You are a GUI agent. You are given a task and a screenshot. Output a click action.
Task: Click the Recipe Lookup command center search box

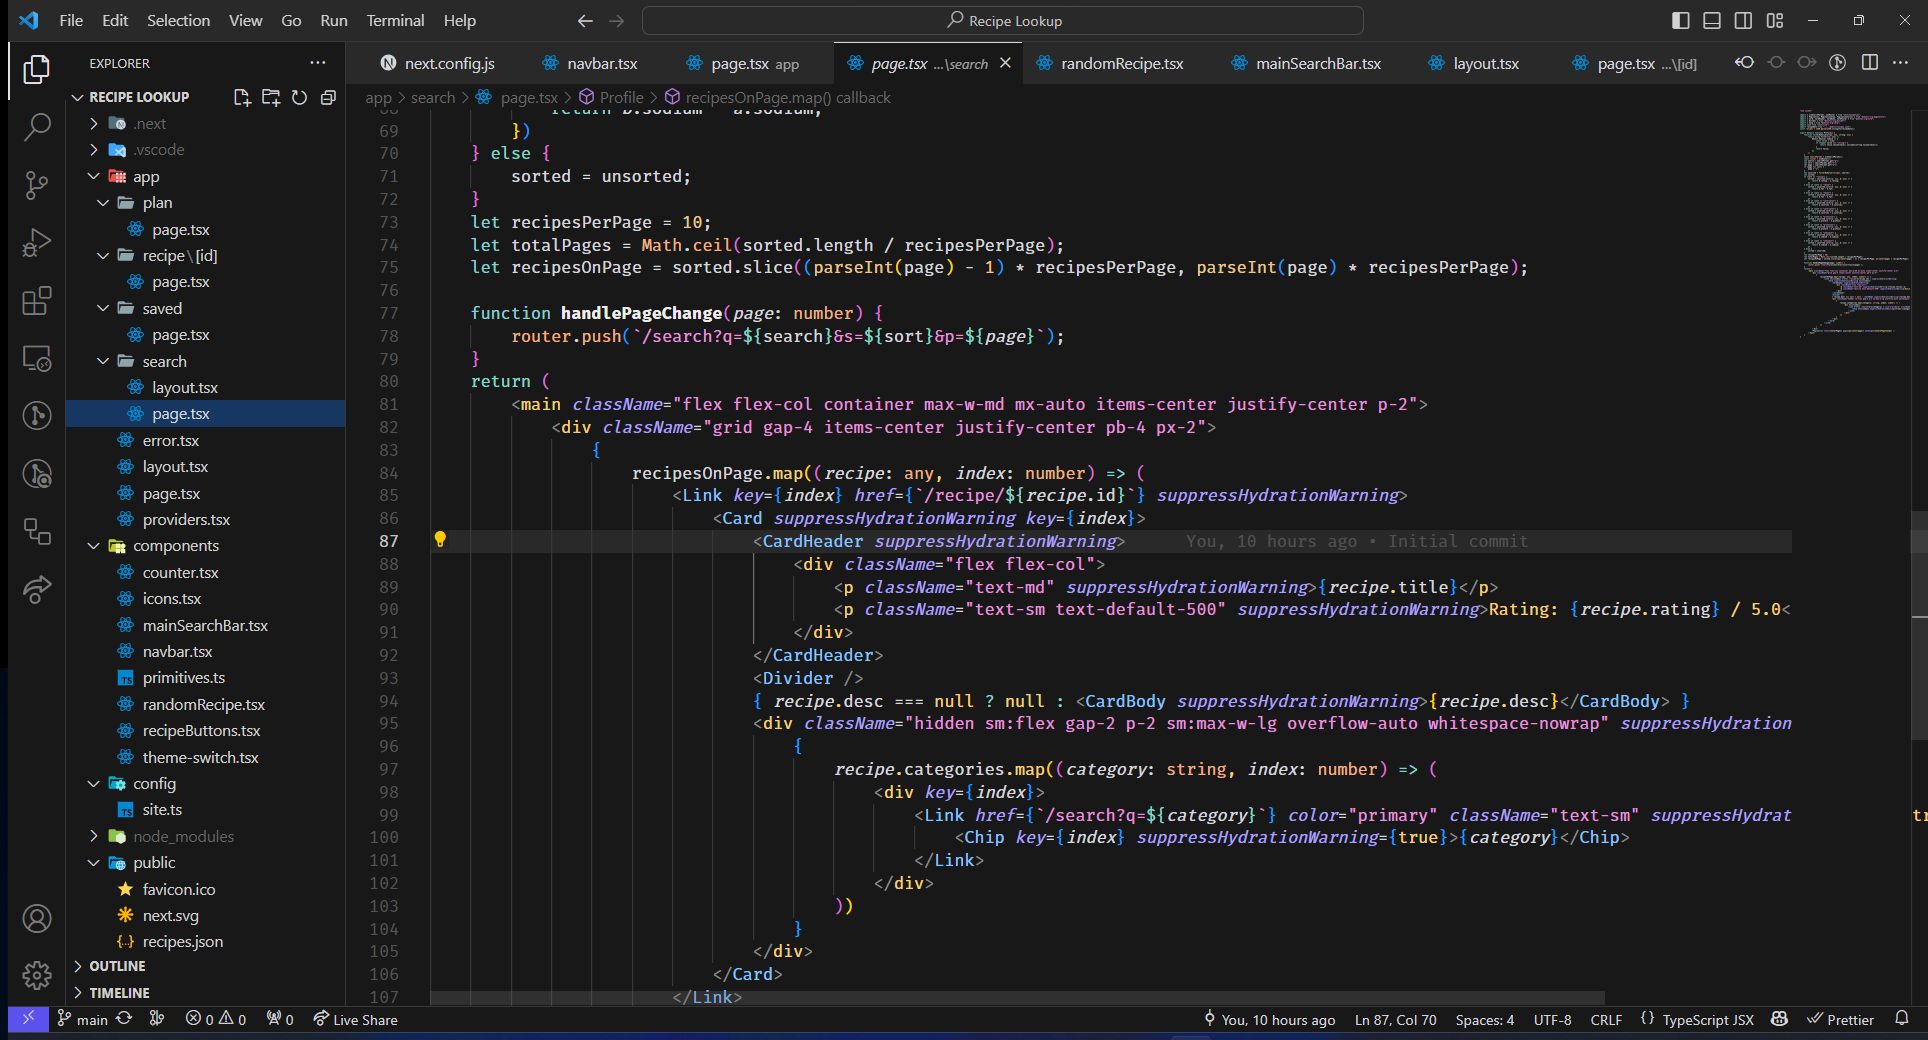coord(1003,20)
